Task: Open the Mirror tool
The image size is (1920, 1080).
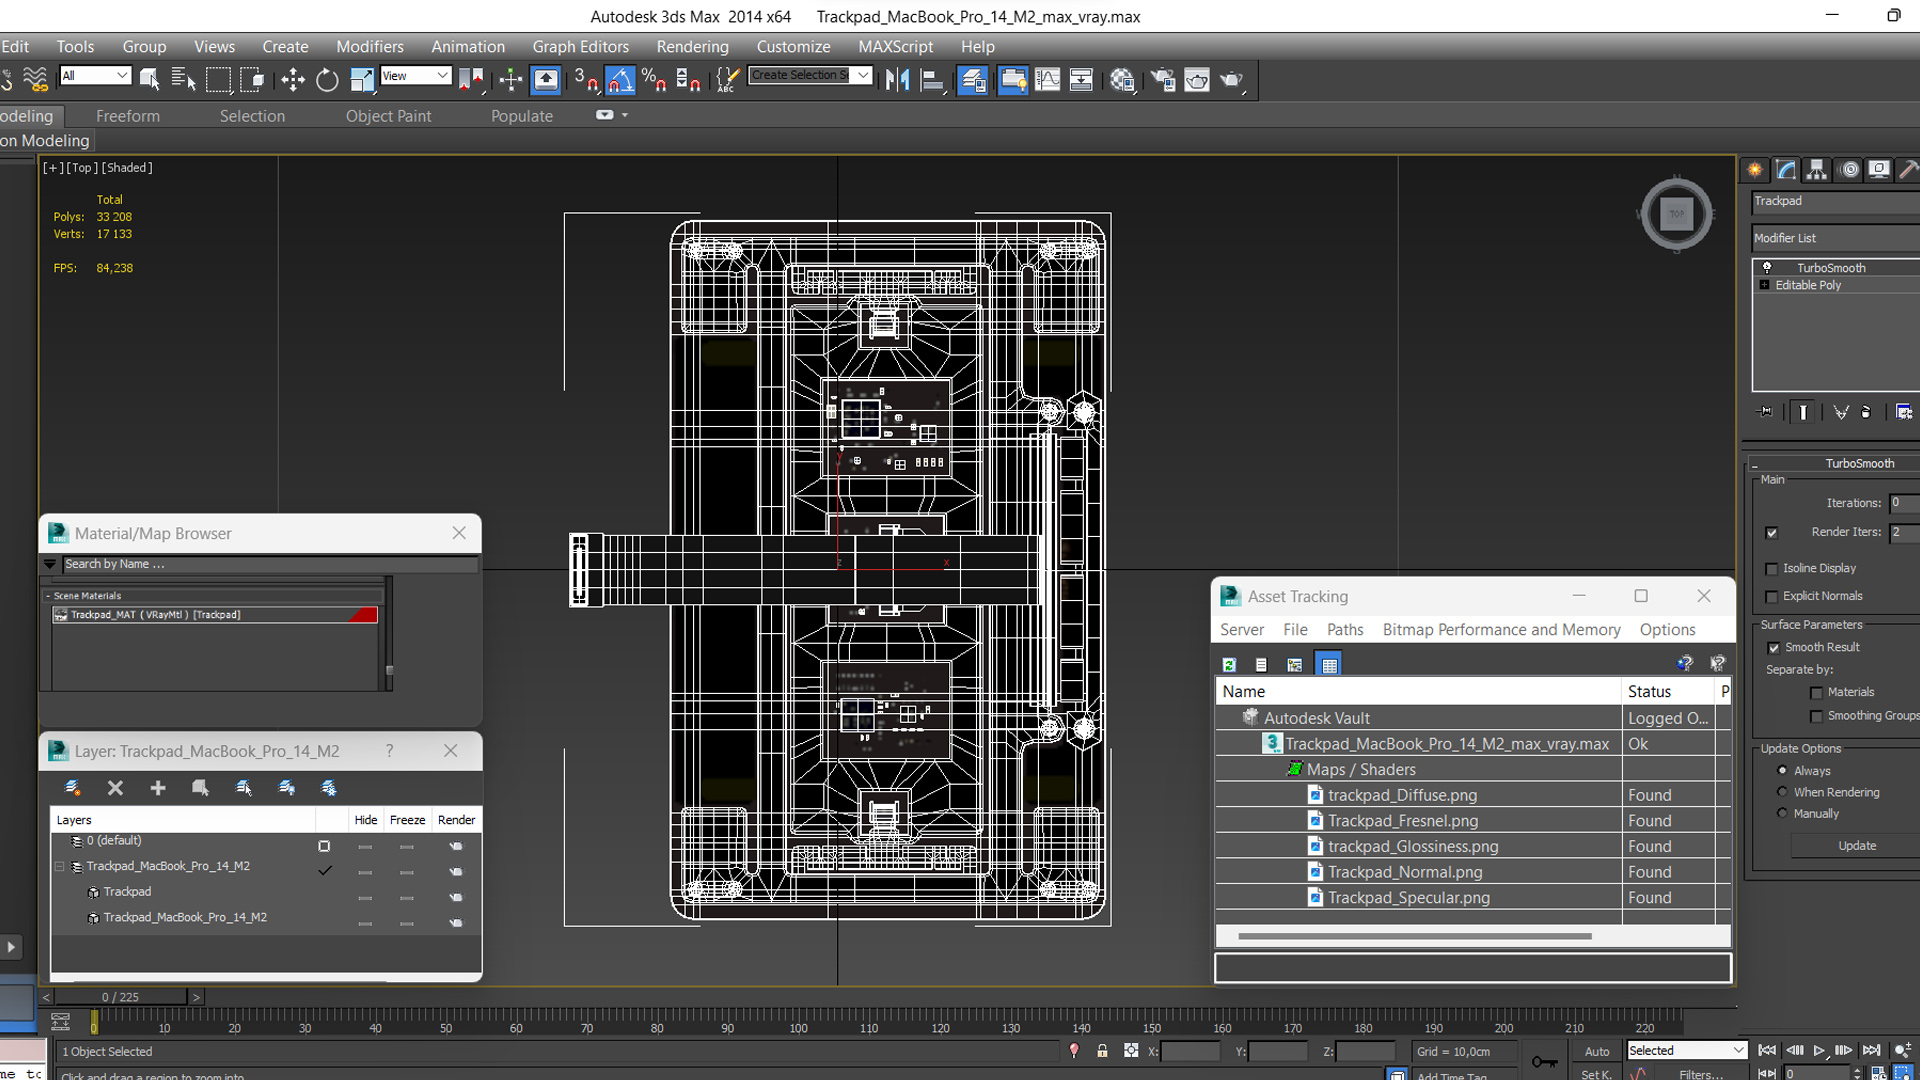Action: click(897, 80)
